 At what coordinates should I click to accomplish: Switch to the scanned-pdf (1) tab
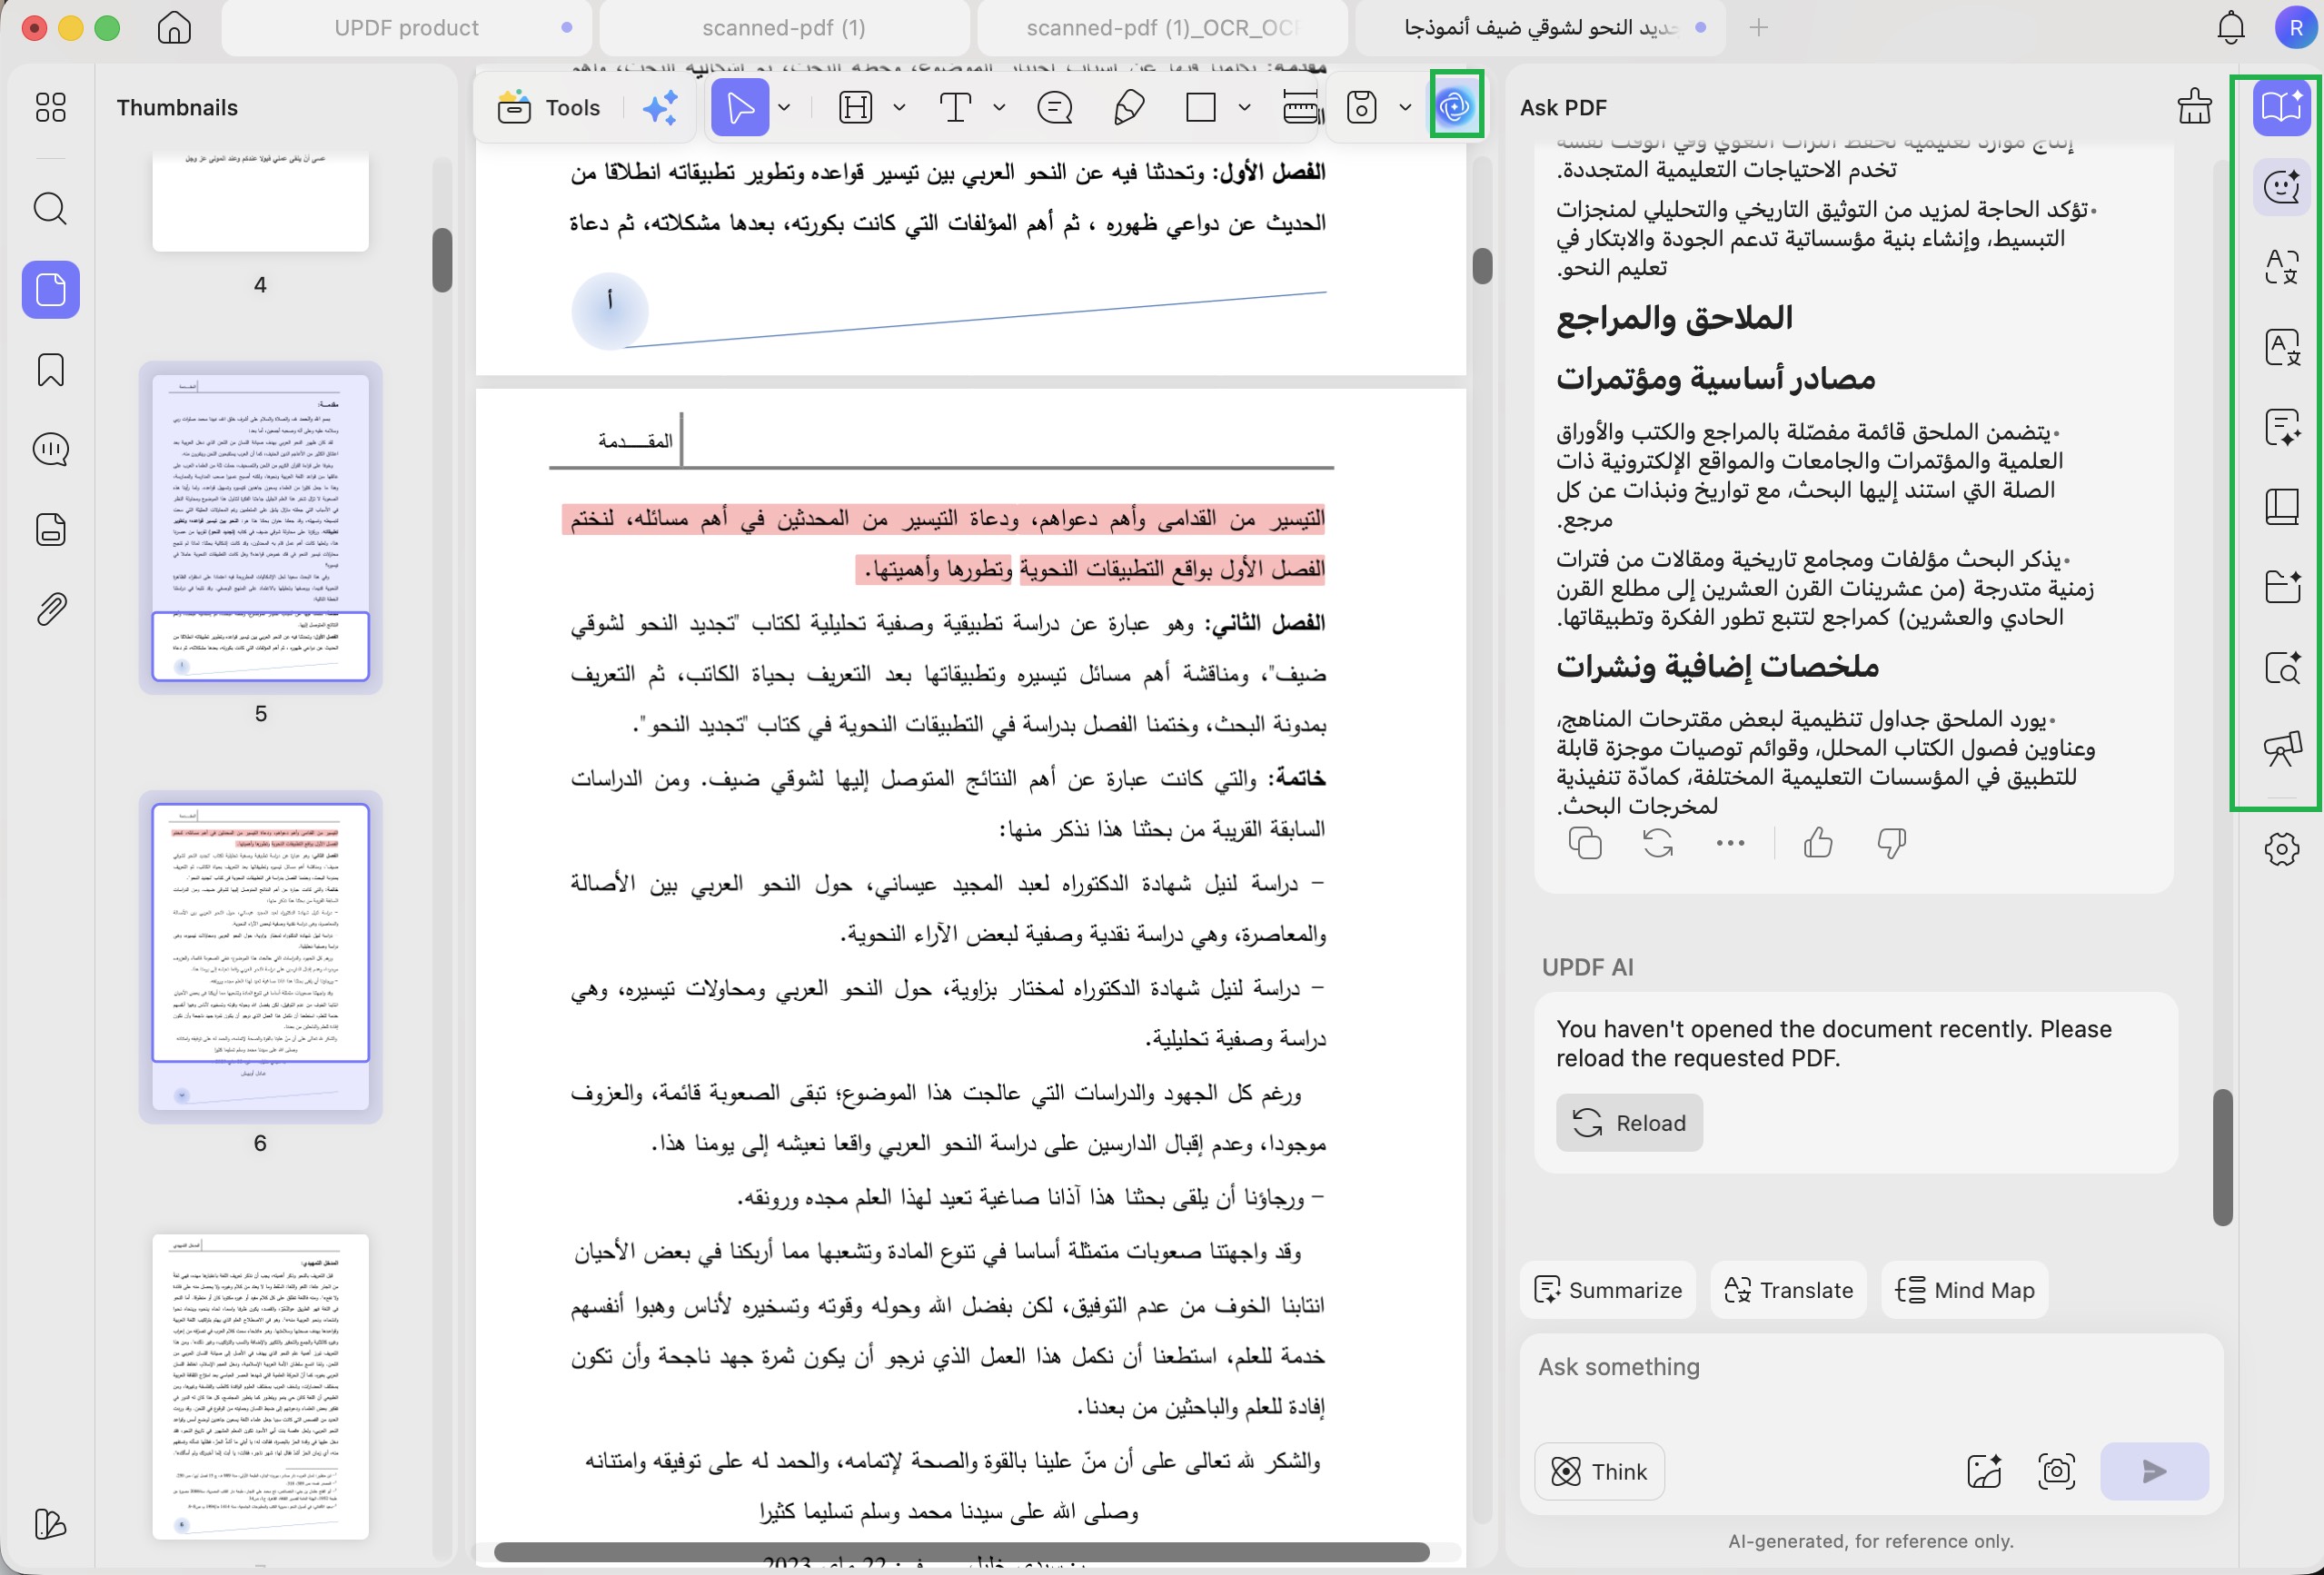coord(784,27)
